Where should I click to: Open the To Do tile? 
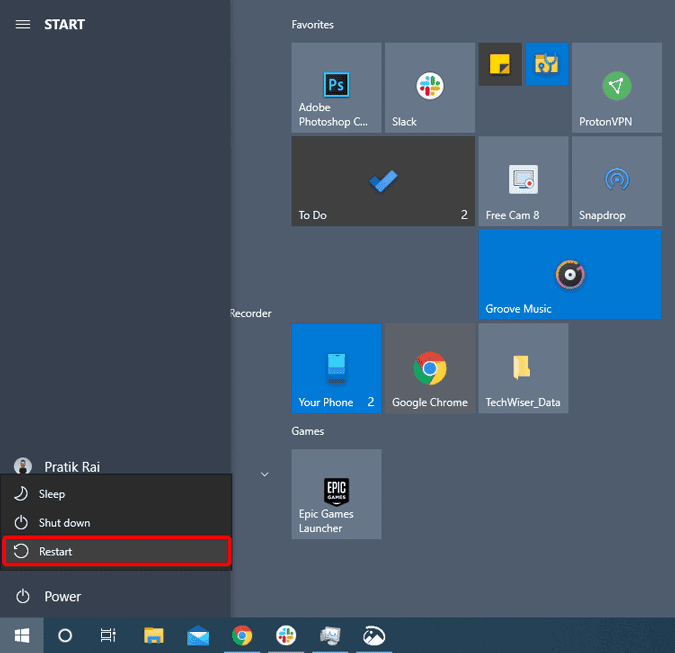click(x=383, y=181)
